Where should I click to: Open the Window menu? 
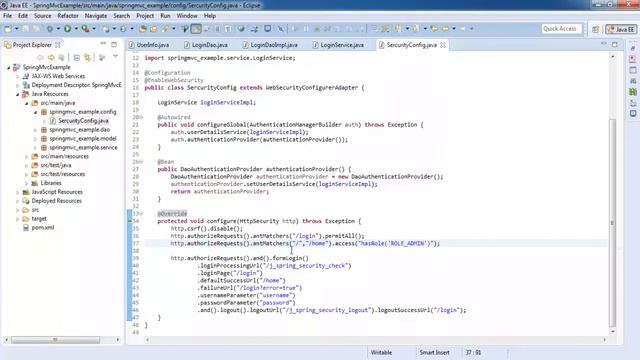click(x=187, y=16)
